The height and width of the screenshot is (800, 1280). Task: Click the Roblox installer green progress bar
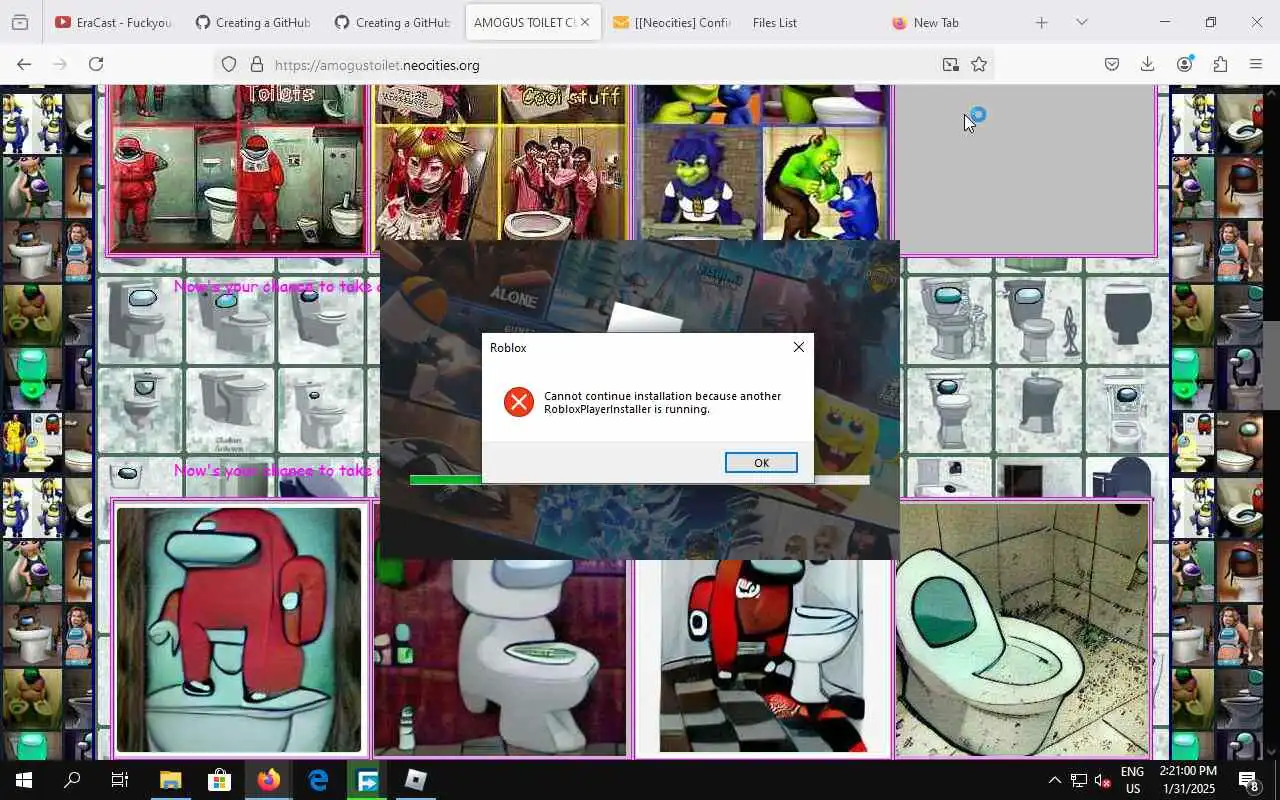coord(445,480)
